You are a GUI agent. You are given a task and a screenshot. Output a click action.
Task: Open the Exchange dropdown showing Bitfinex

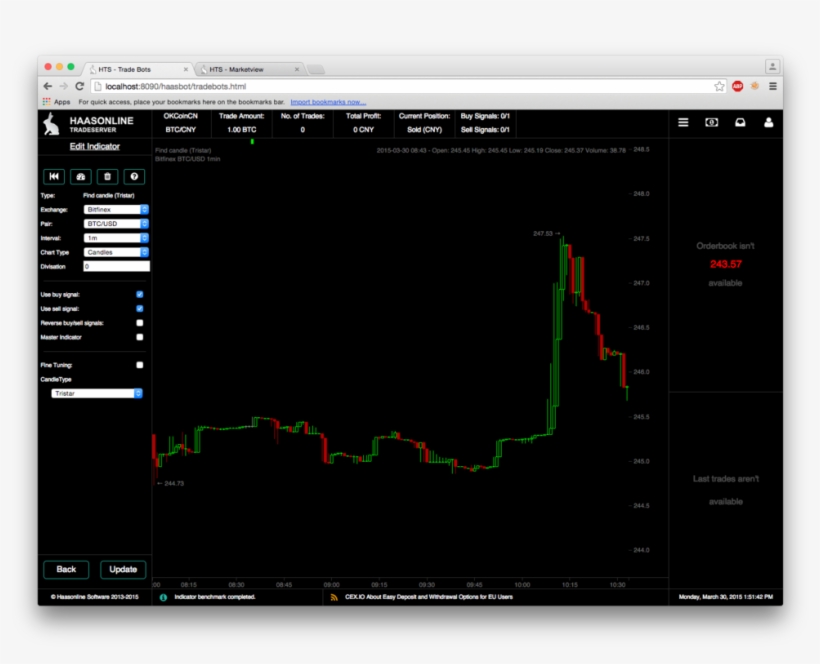[116, 210]
